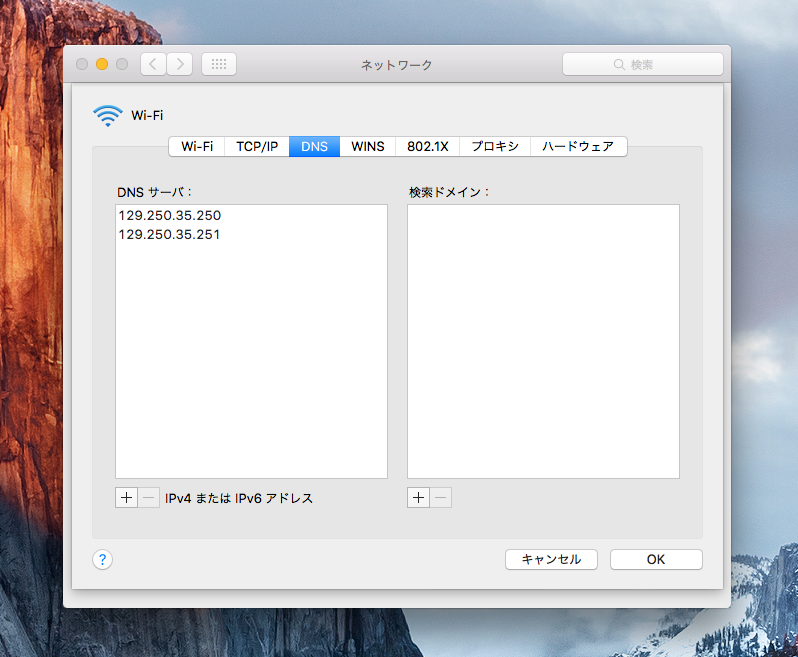This screenshot has height=657, width=798.
Task: Show all preferences grid icon
Action: 219,64
